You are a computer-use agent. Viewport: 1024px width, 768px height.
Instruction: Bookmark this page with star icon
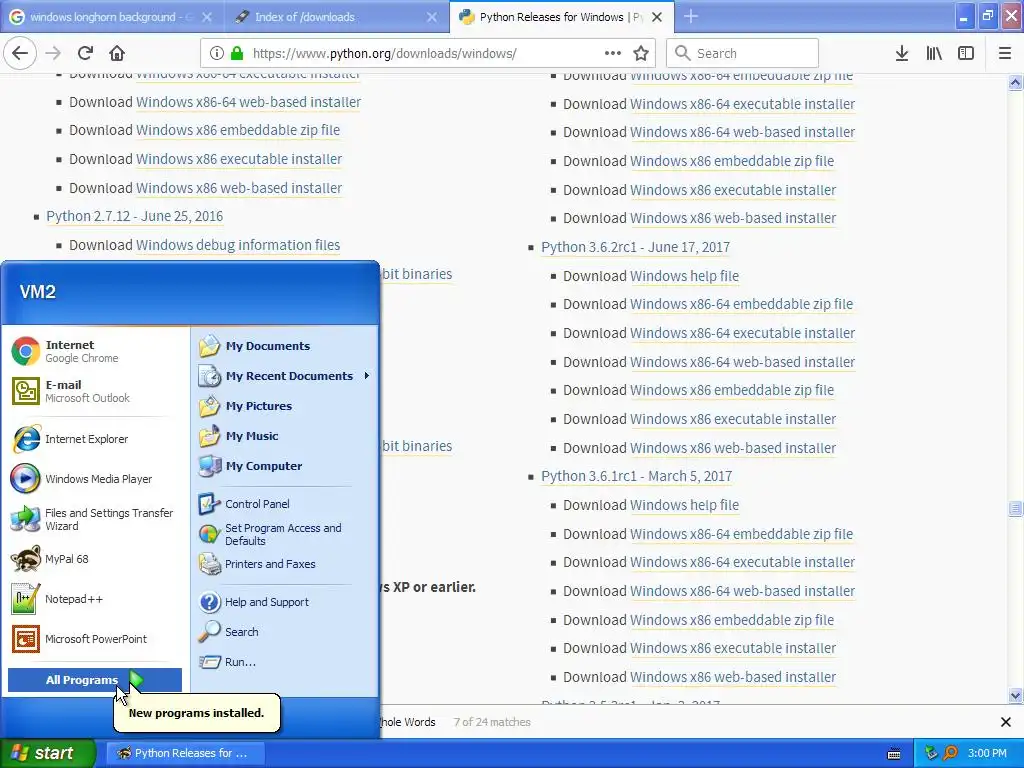click(x=641, y=54)
